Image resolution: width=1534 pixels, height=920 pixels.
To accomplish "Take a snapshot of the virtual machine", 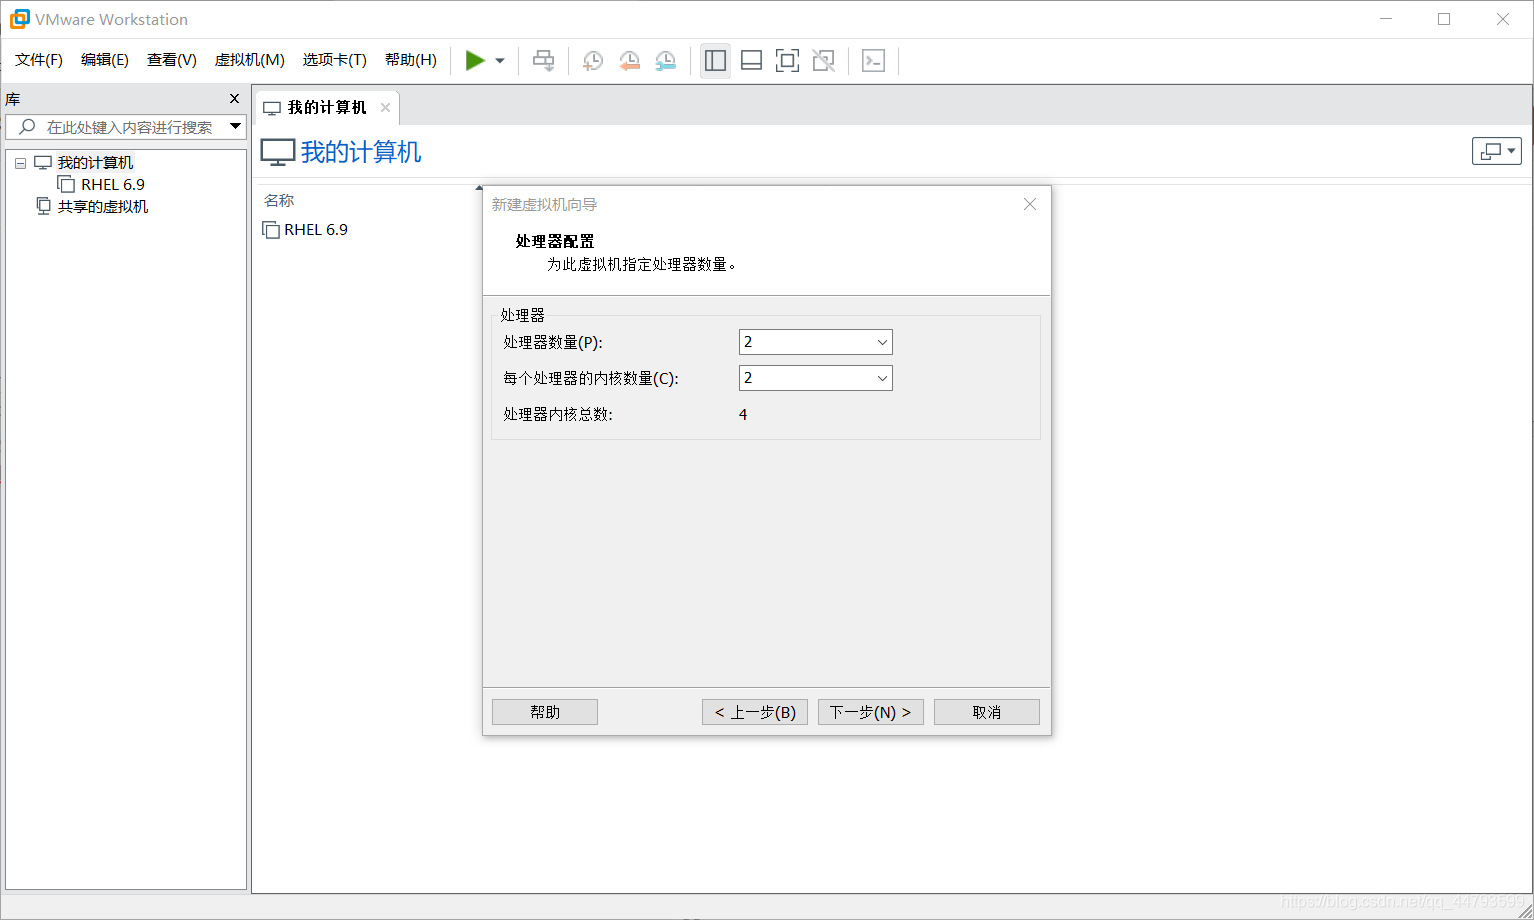I will click(592, 60).
